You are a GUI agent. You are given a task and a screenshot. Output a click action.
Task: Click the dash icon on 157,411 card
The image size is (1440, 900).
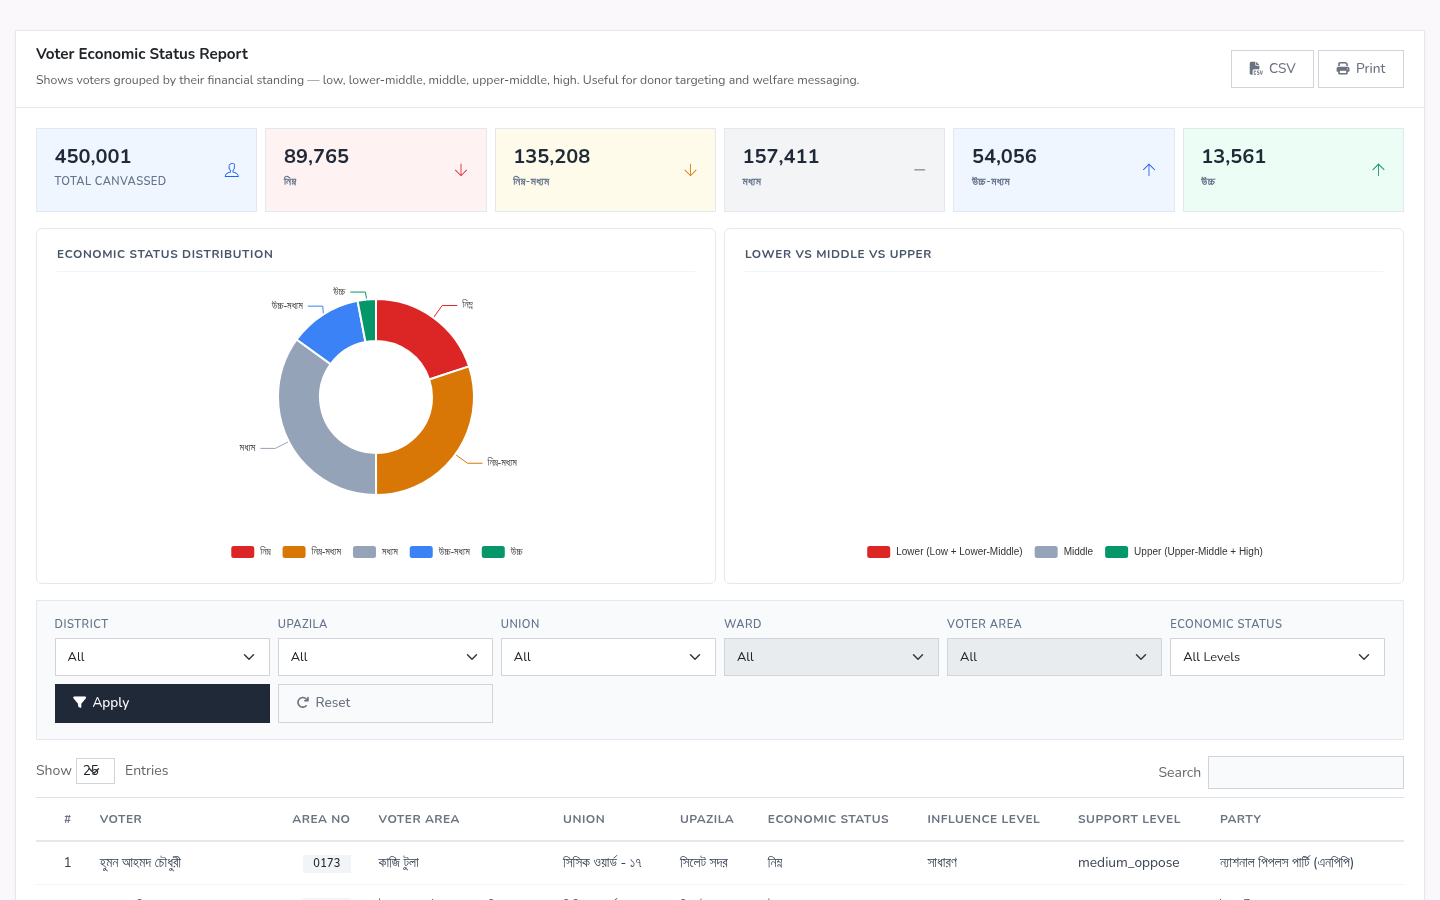coord(919,170)
